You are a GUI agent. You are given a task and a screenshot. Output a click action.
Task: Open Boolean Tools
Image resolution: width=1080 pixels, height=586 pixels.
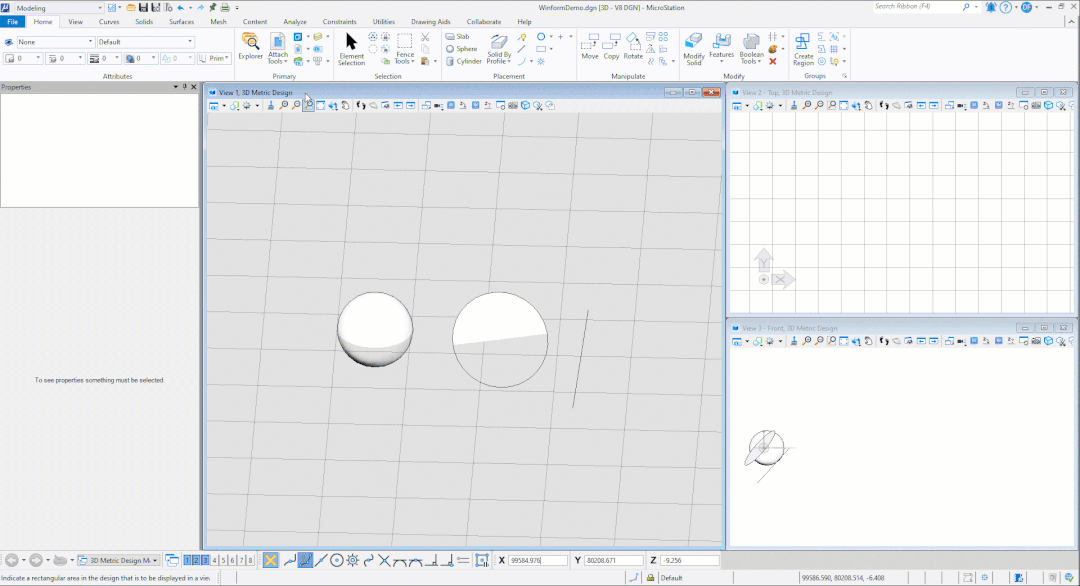751,49
